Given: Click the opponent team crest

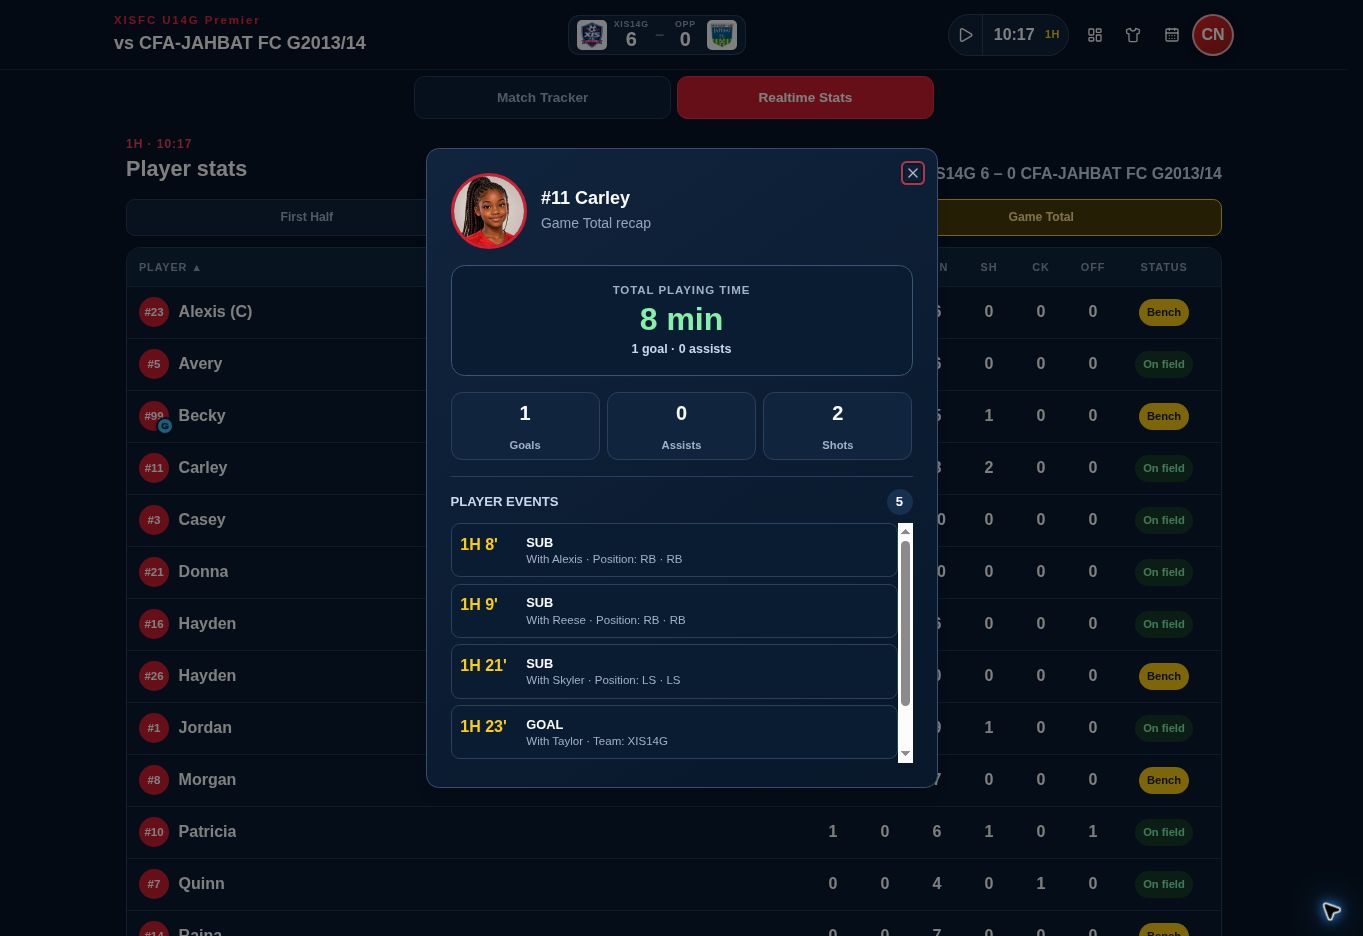Looking at the screenshot, I should [722, 35].
